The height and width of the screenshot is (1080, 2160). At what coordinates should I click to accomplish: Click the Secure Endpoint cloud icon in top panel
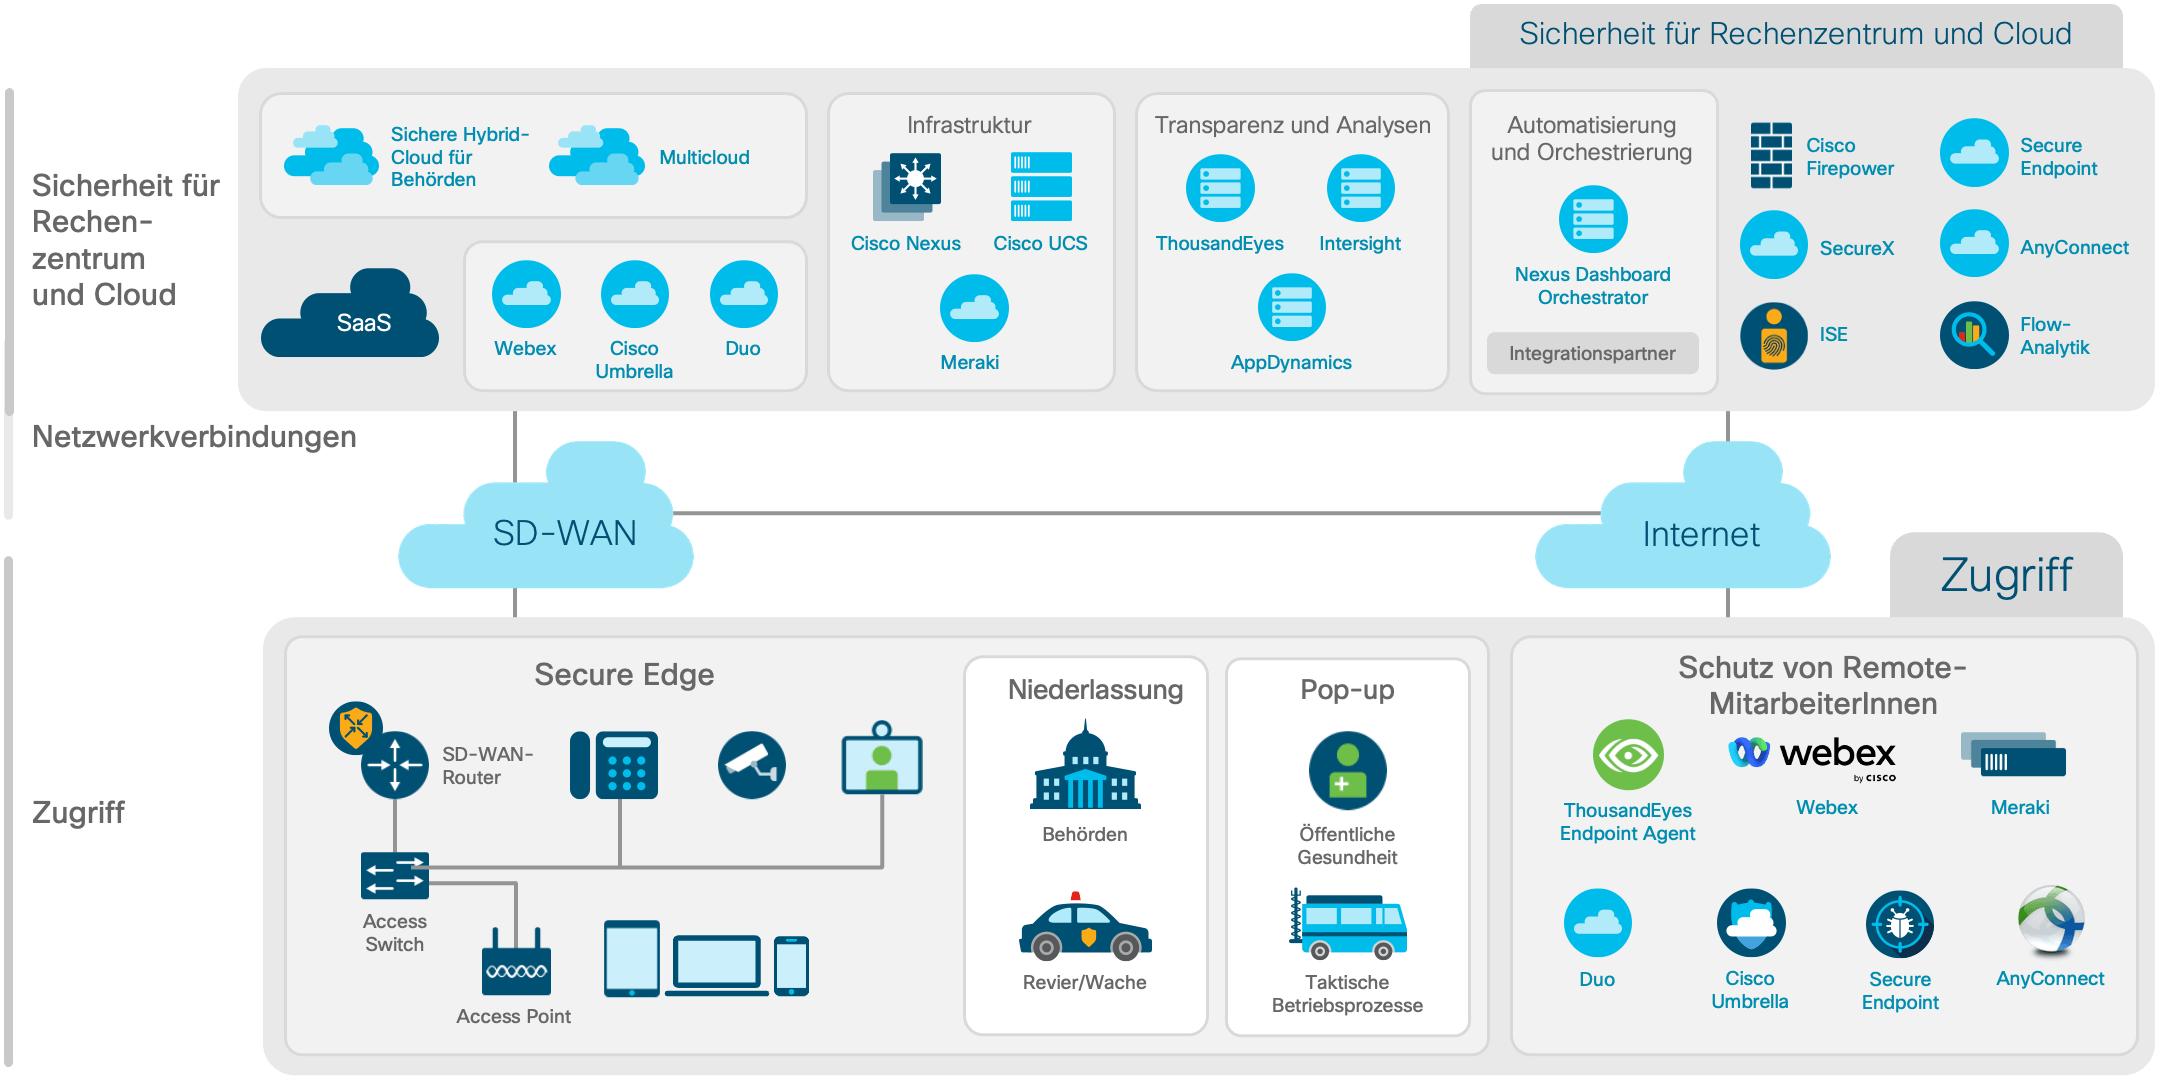(1974, 153)
